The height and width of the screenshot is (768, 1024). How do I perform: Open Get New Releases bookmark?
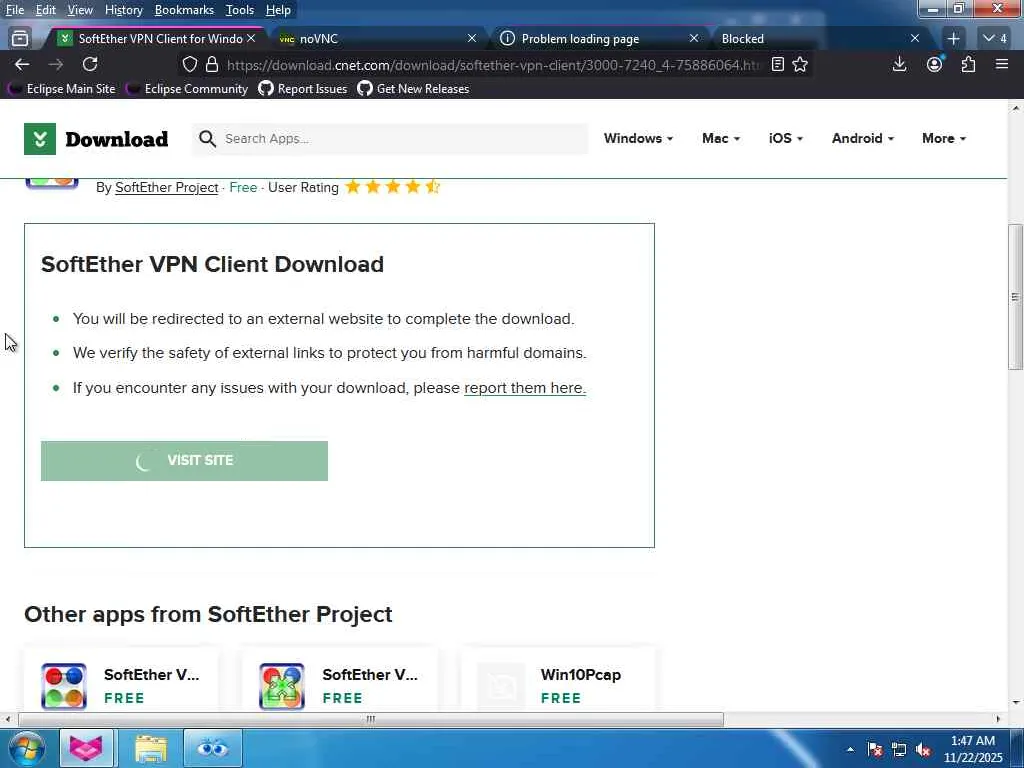(x=413, y=89)
